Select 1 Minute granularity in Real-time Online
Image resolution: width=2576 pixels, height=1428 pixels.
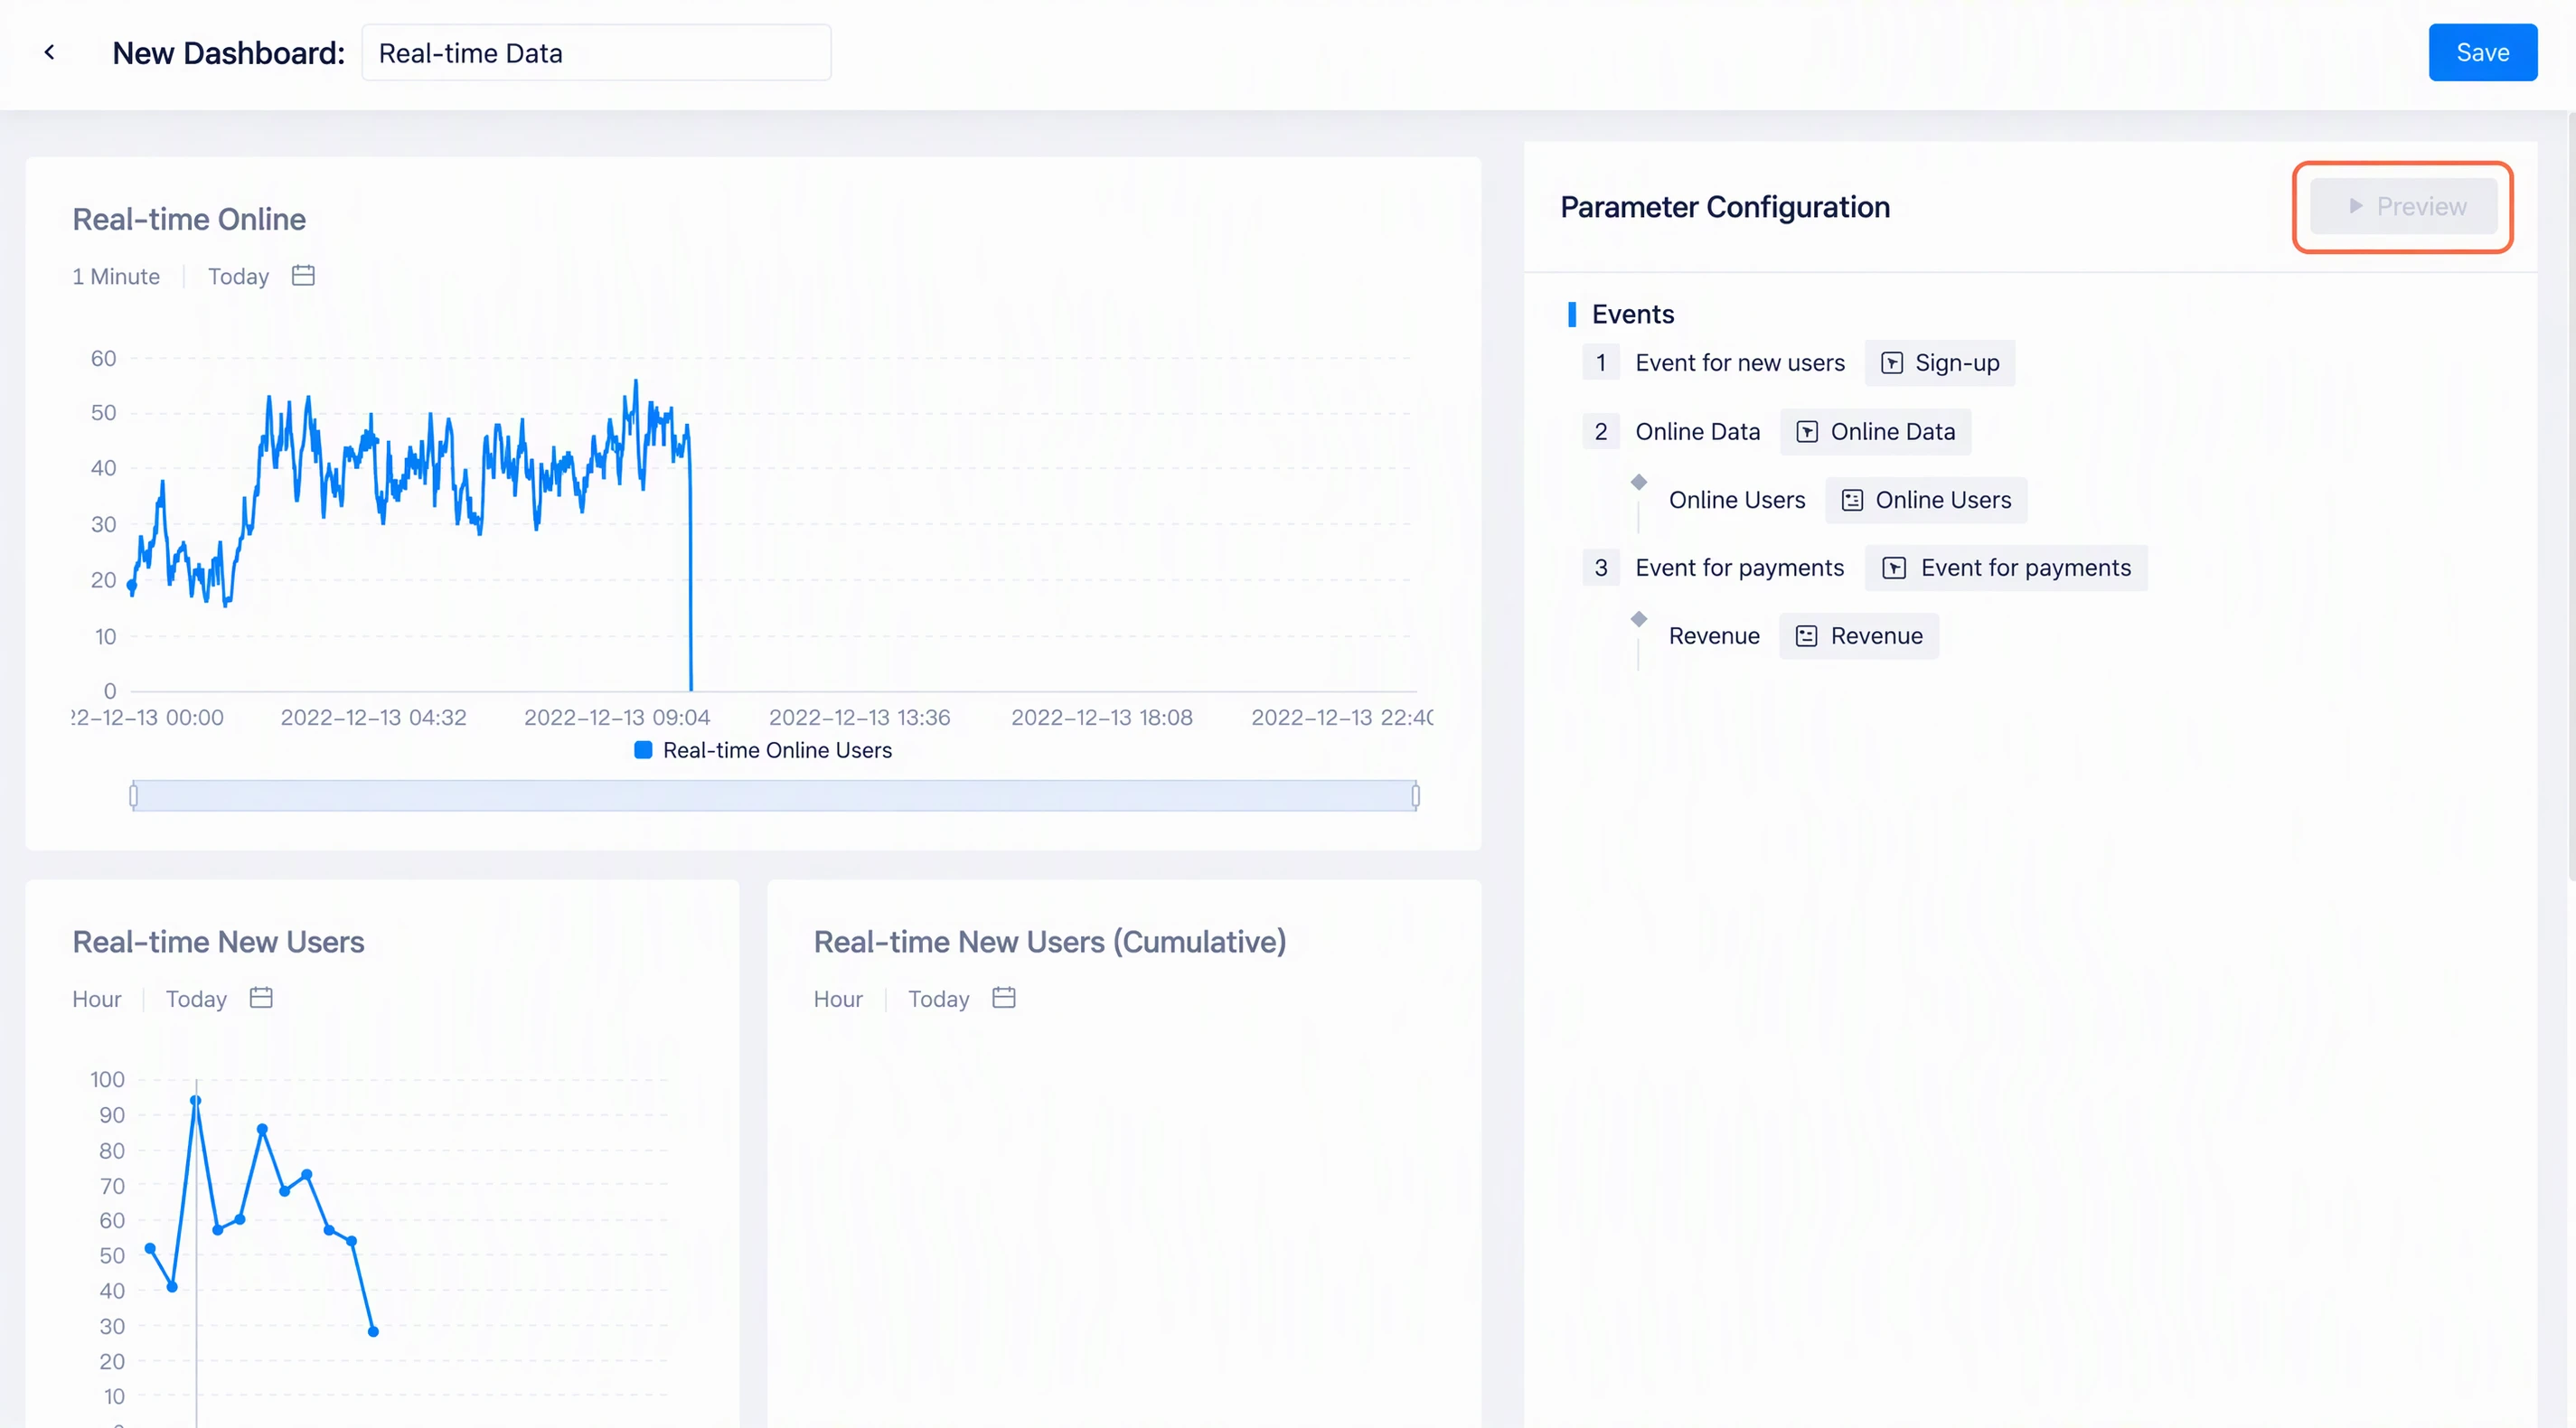click(116, 276)
